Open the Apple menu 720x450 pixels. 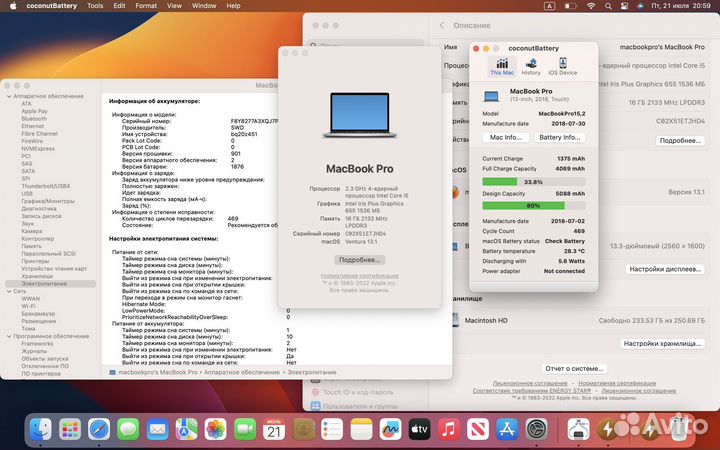(x=13, y=6)
